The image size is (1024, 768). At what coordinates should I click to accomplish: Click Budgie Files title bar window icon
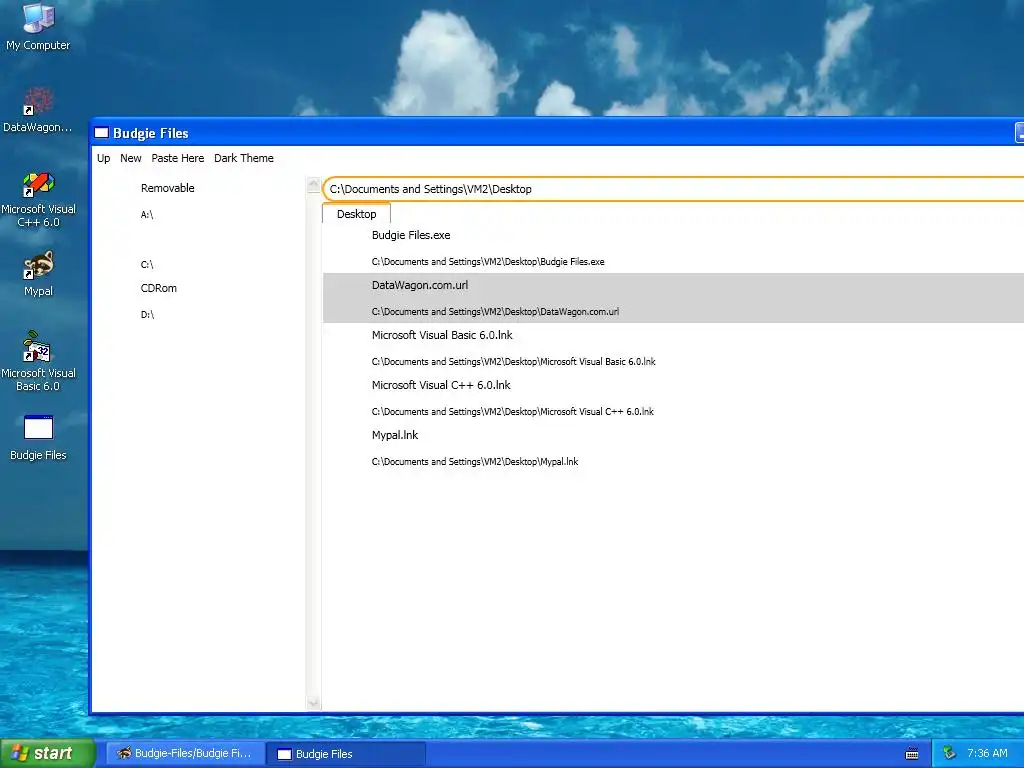101,133
